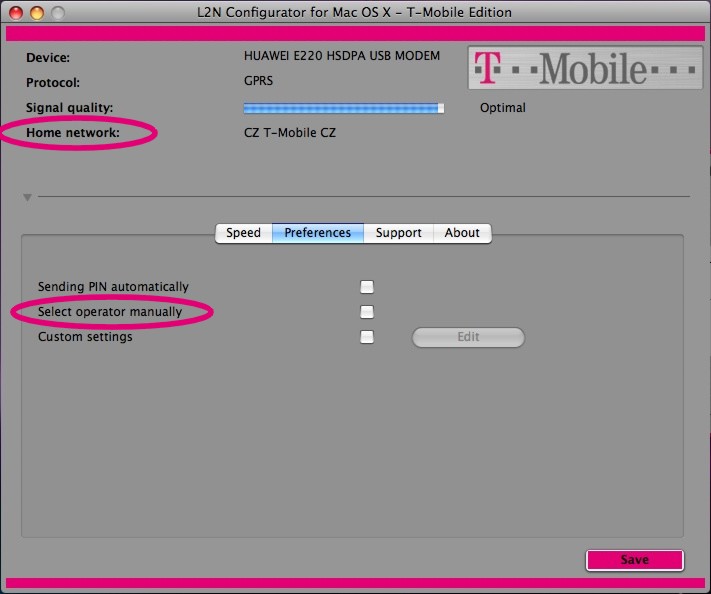Image resolution: width=711 pixels, height=594 pixels.
Task: Click the 'Device:' label
Action: click(48, 58)
